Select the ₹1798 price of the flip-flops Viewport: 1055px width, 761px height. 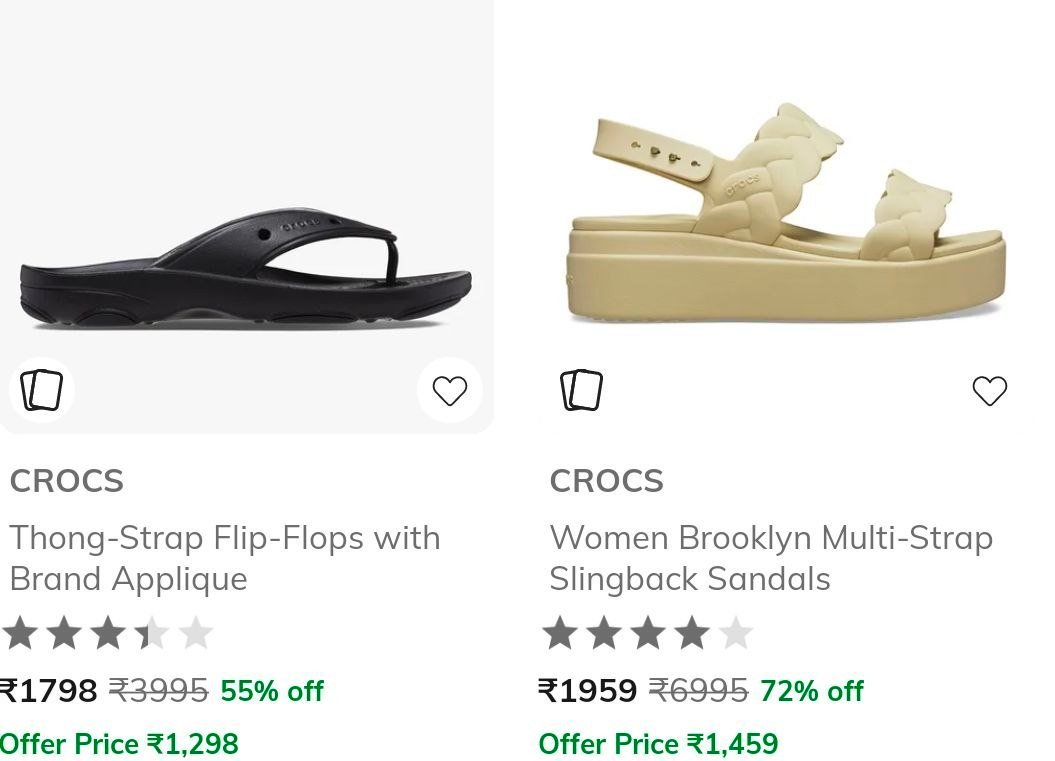click(48, 690)
